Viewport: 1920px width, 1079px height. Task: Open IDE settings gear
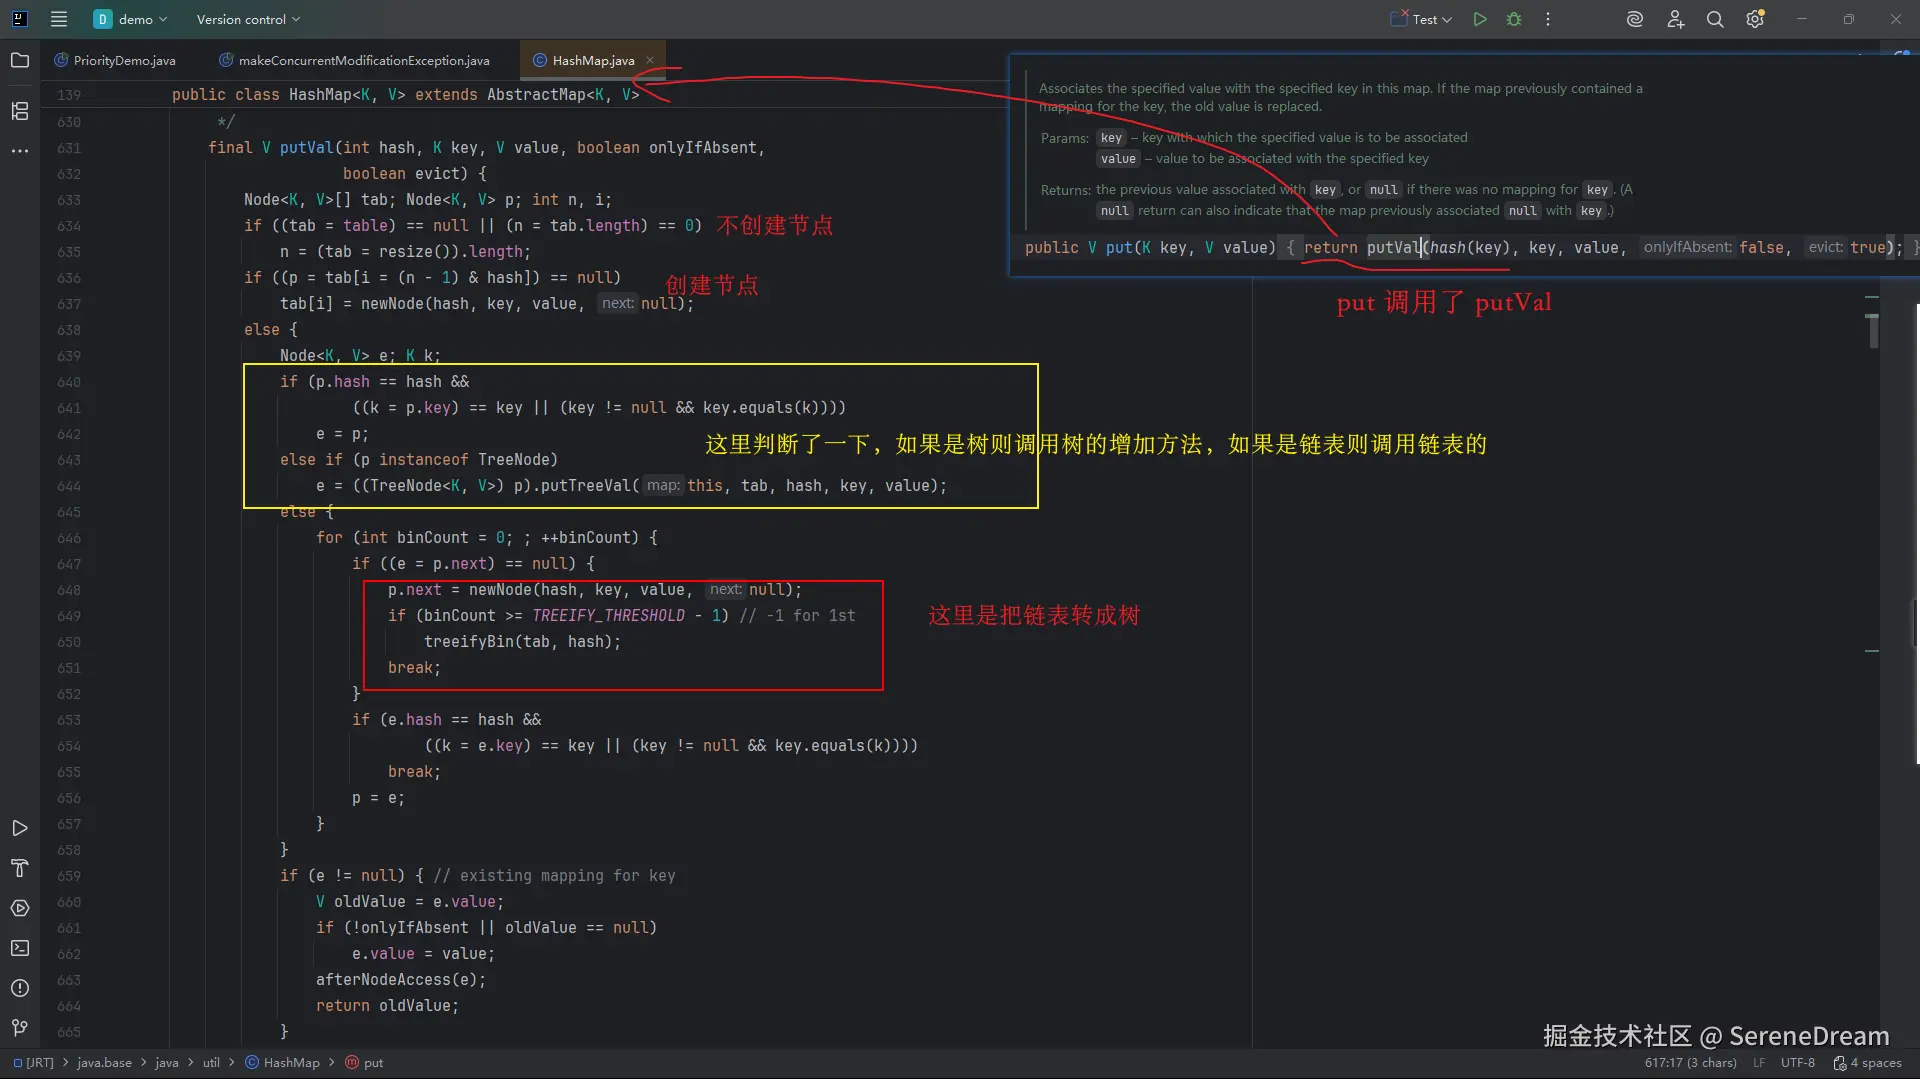[1755, 19]
